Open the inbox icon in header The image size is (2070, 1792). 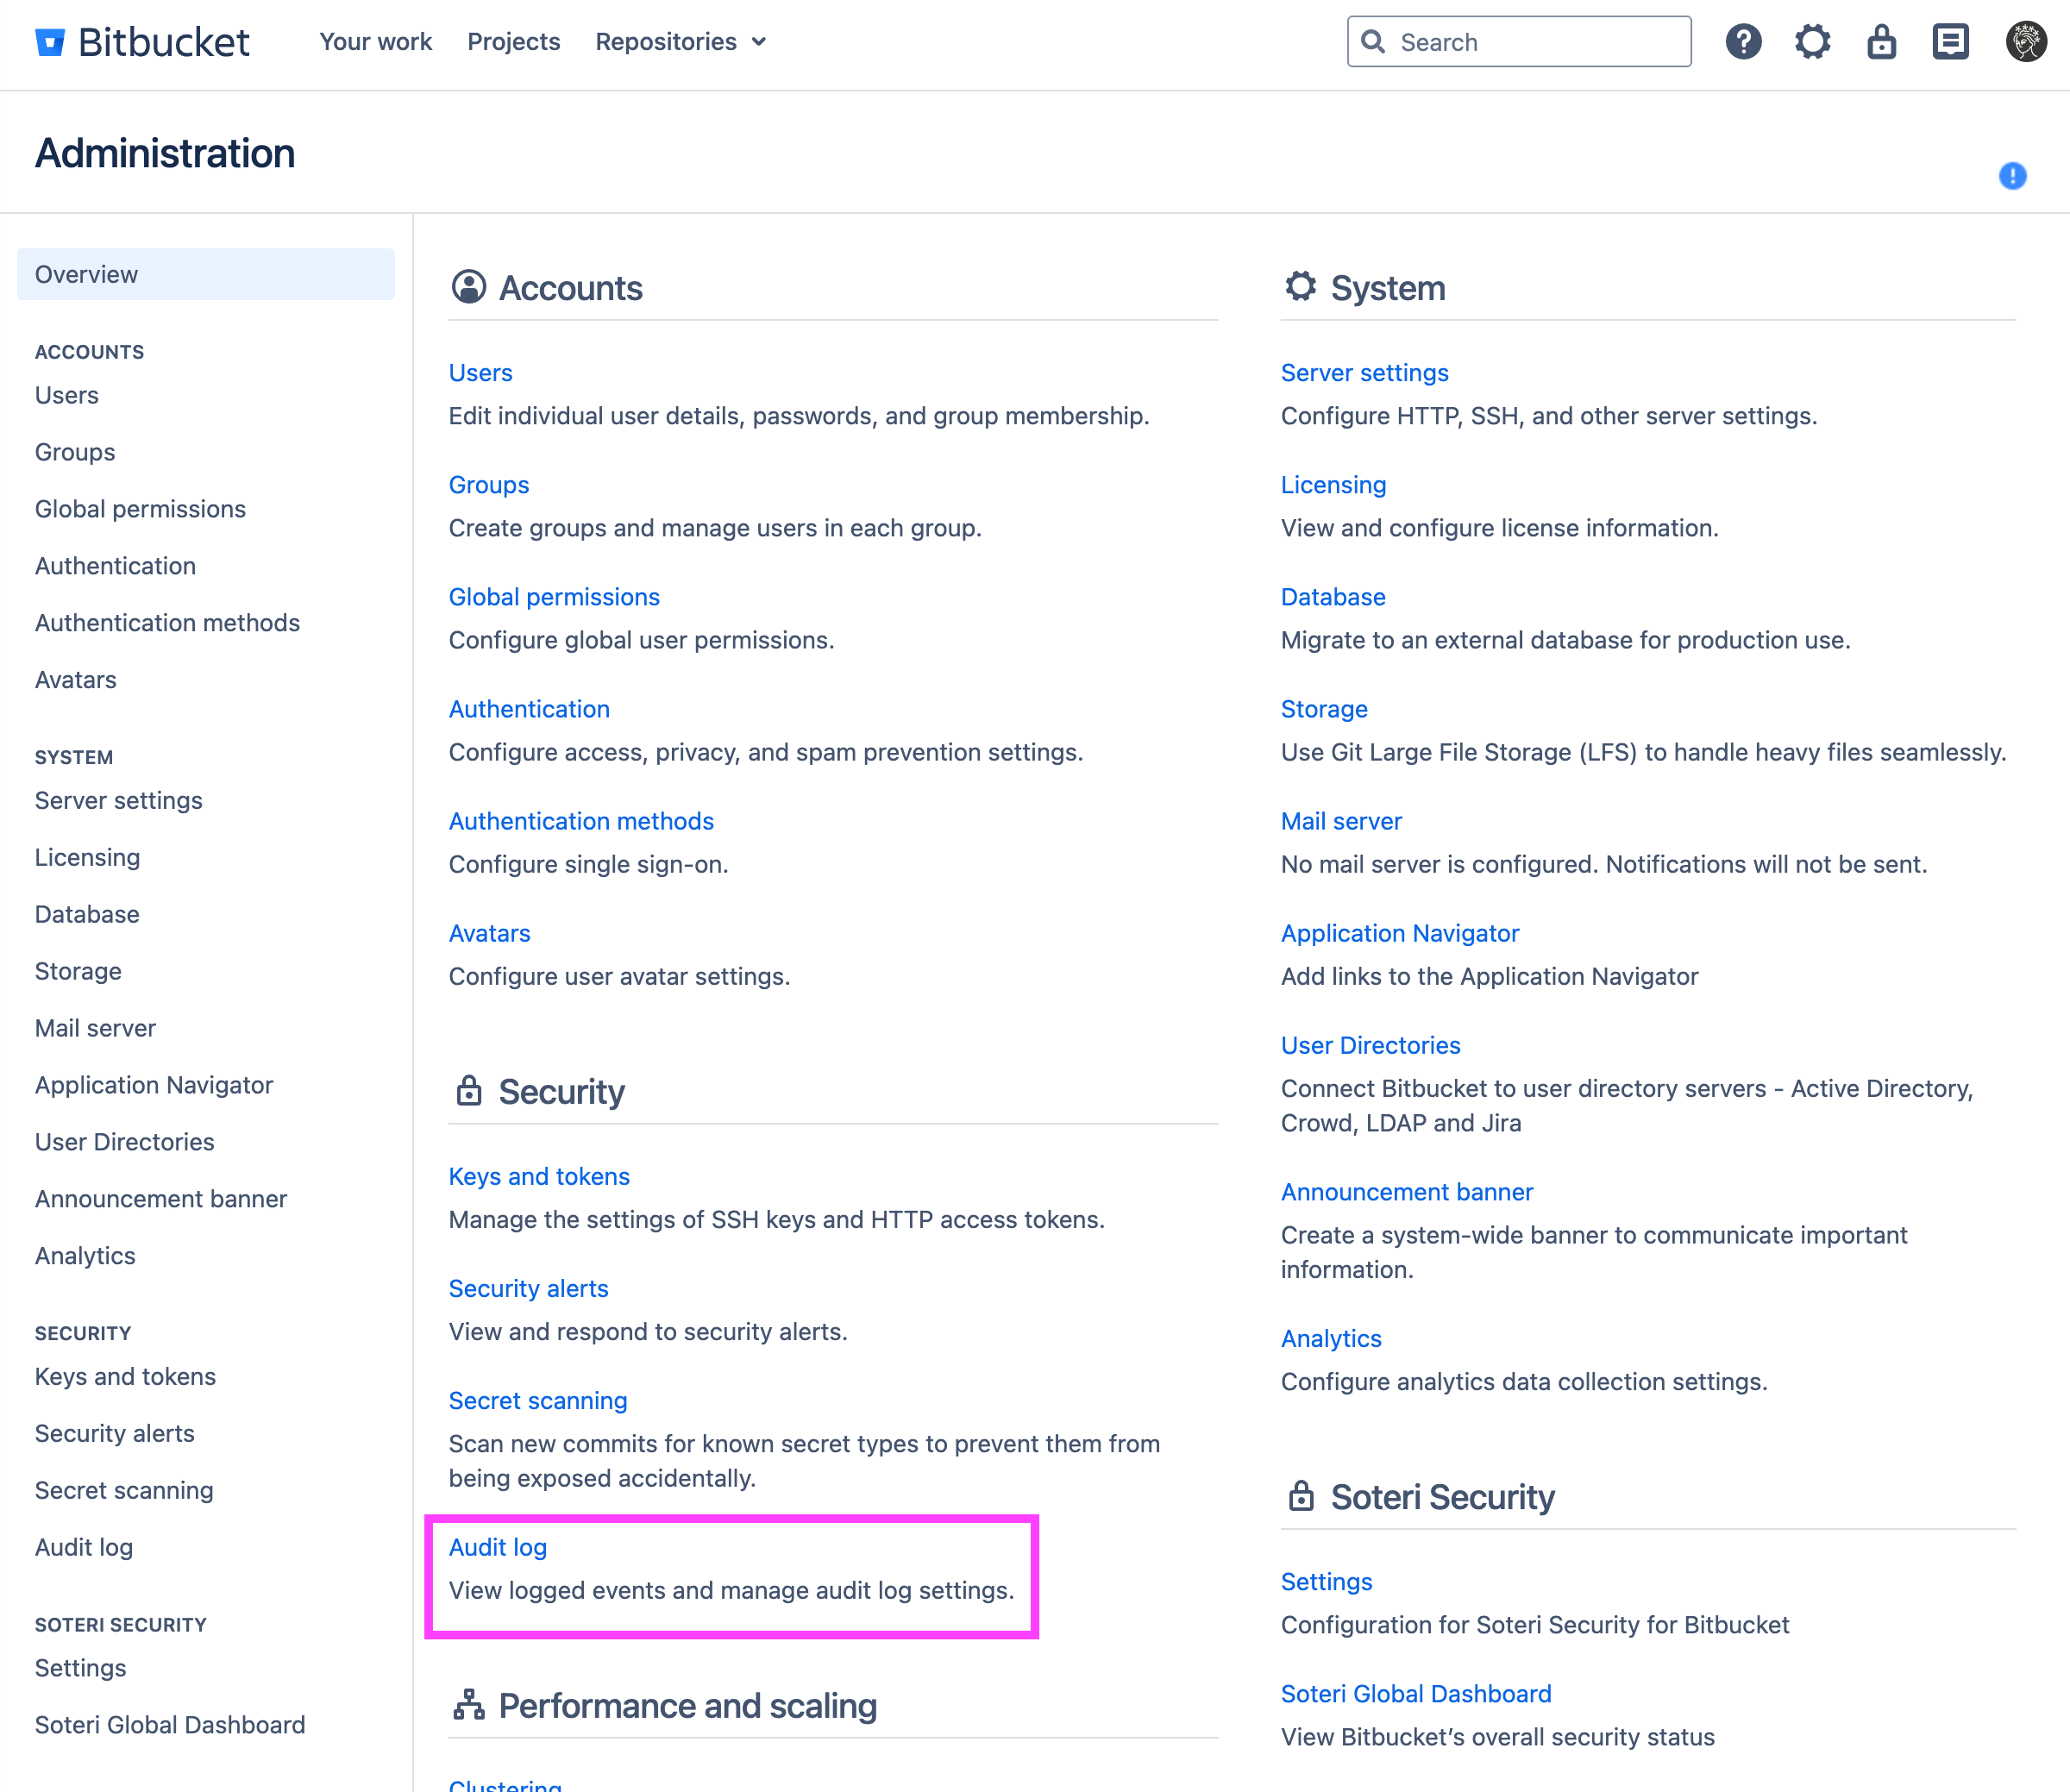[x=1950, y=42]
